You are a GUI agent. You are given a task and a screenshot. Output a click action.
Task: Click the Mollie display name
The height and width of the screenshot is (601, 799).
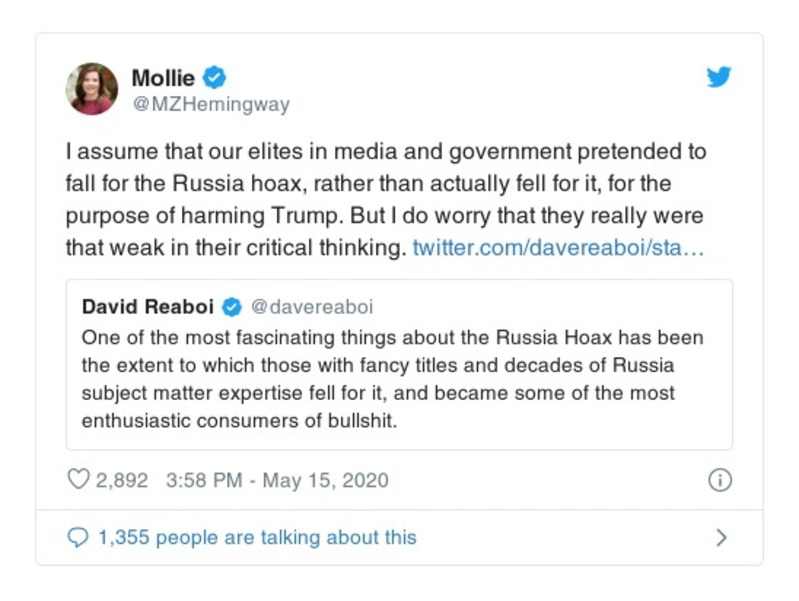[163, 77]
